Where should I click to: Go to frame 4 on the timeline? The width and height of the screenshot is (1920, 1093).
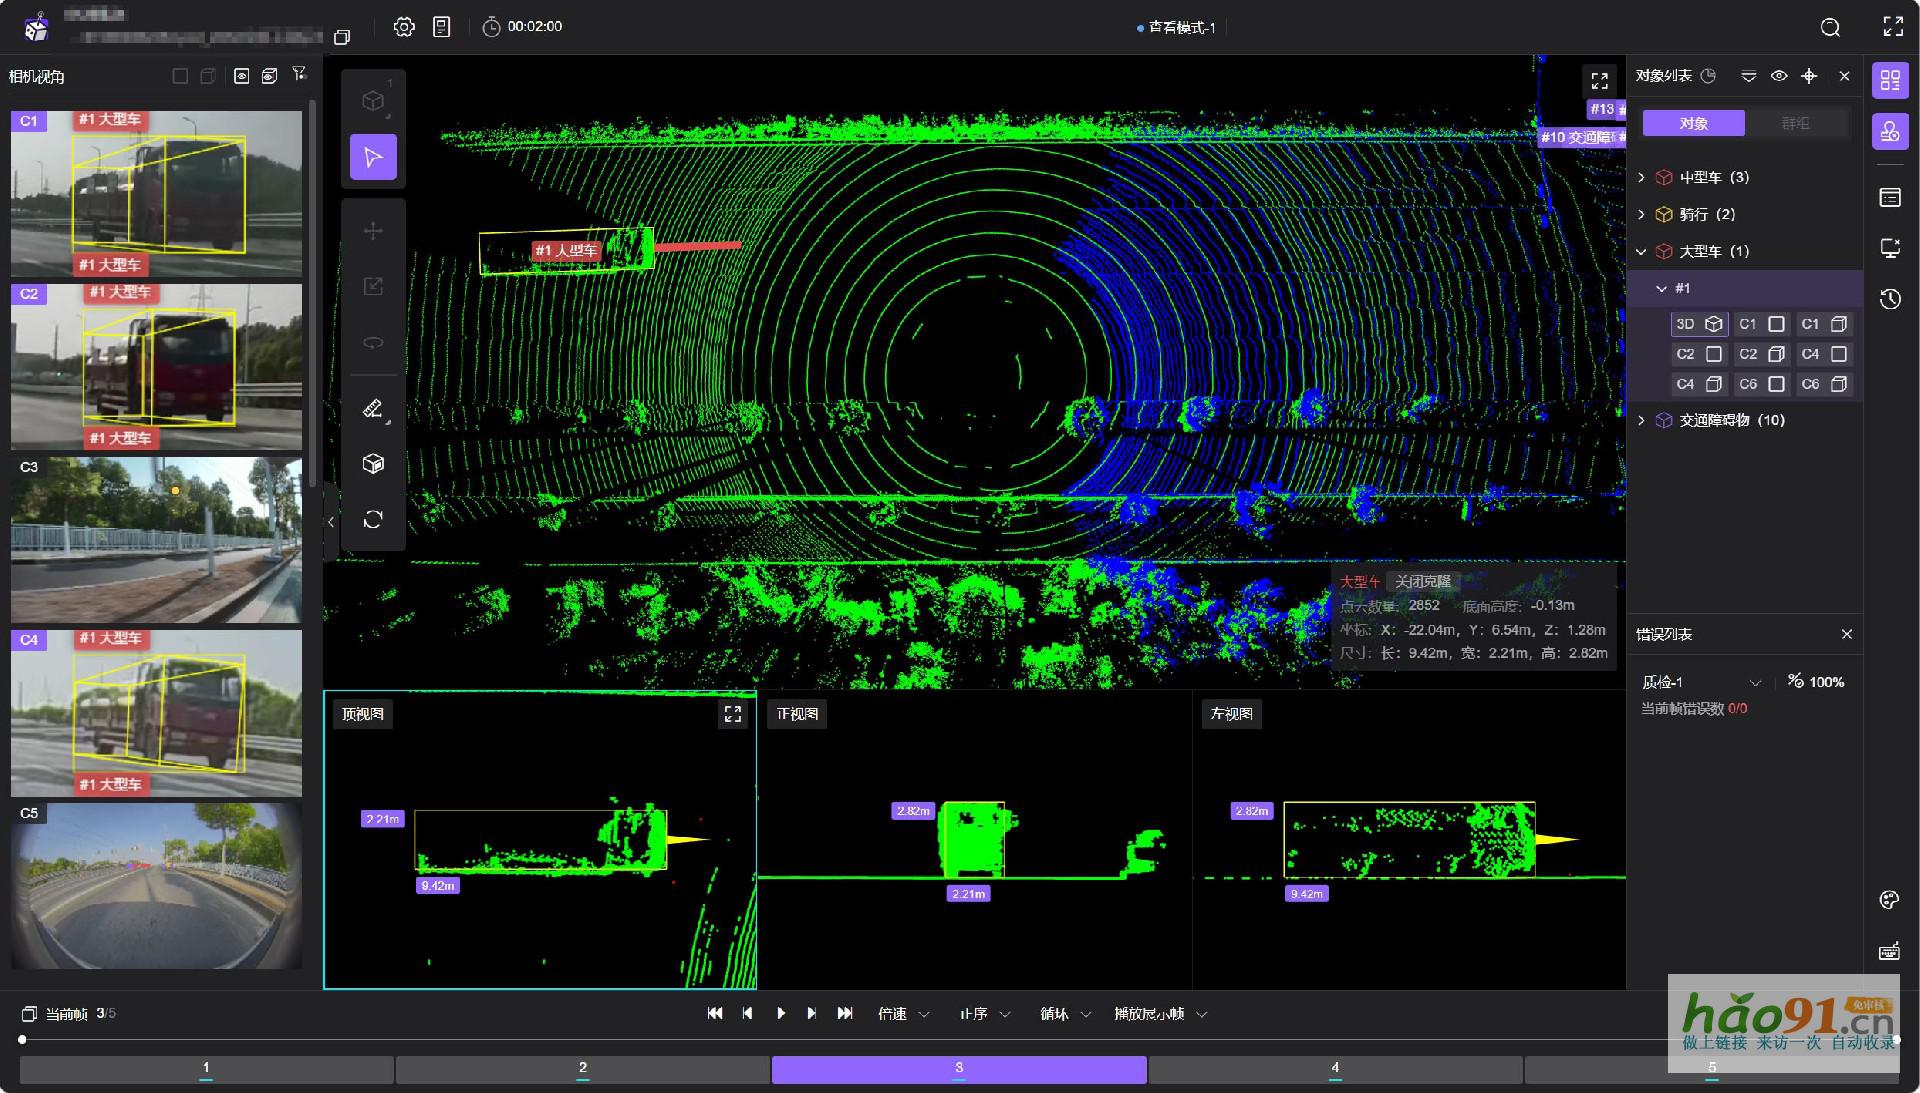[1335, 1069]
